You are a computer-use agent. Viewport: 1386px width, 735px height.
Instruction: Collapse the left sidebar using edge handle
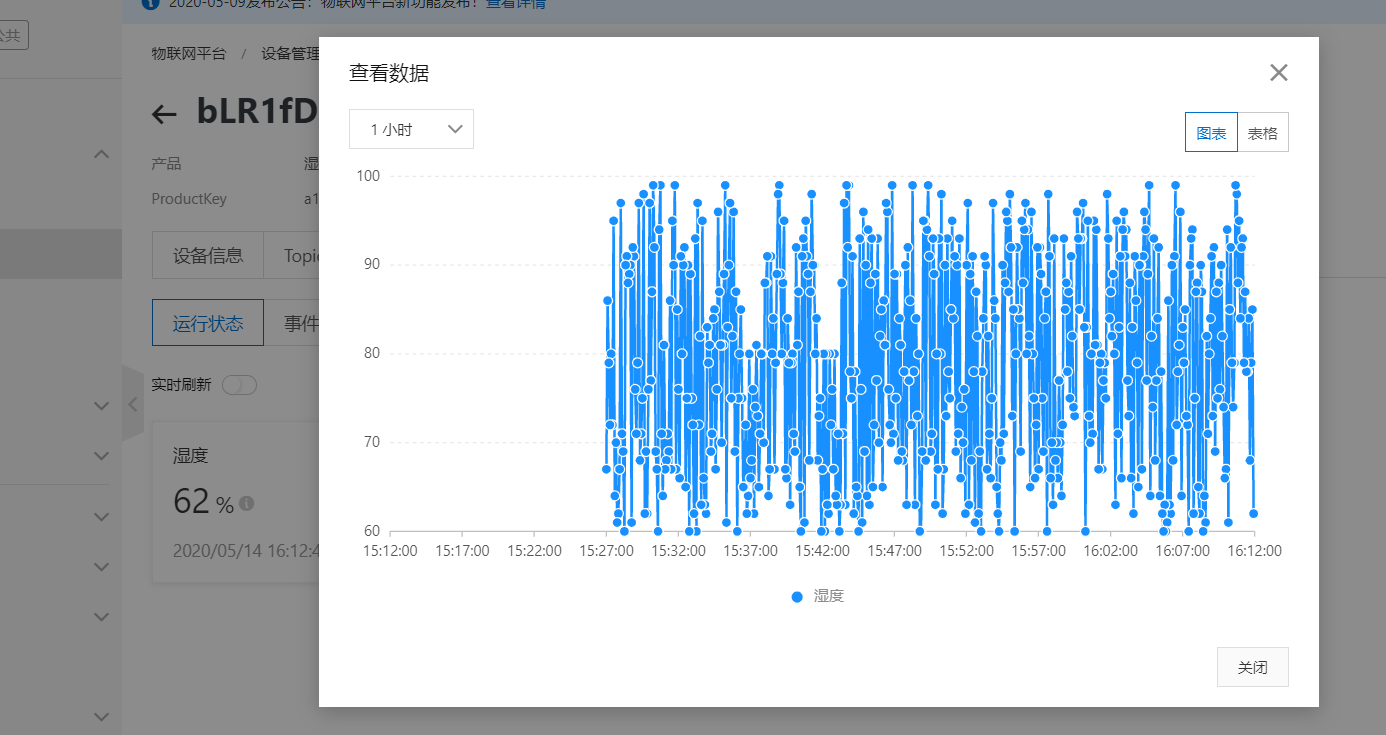(x=132, y=404)
